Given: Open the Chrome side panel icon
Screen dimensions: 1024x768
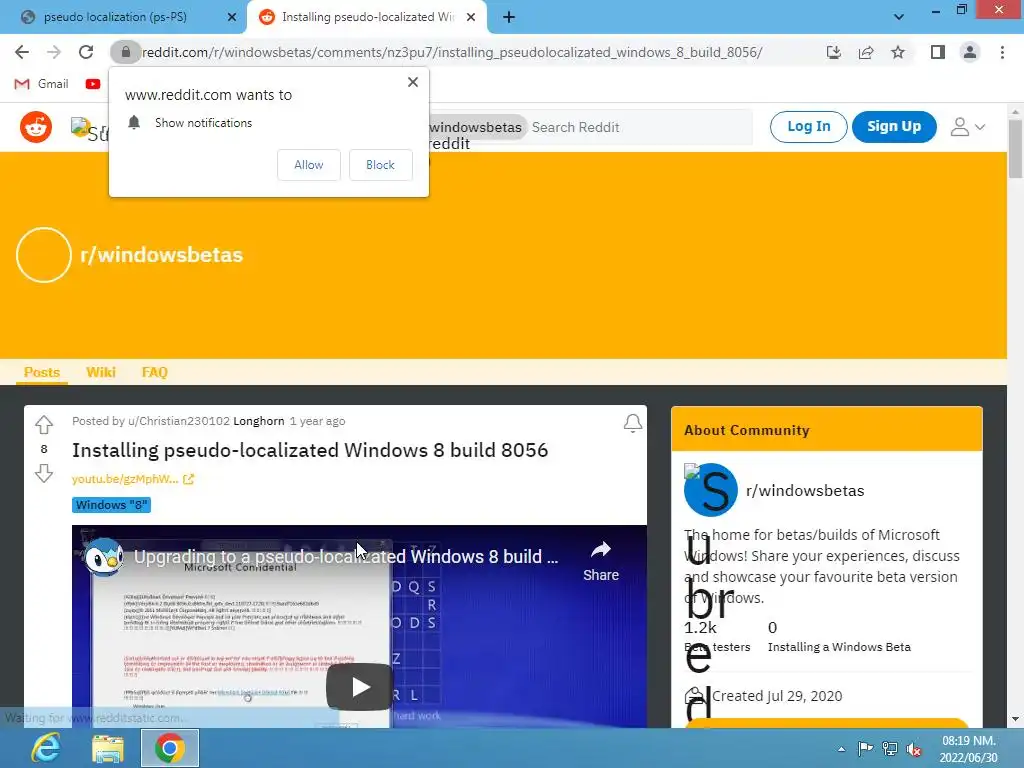Looking at the screenshot, I should (x=938, y=52).
